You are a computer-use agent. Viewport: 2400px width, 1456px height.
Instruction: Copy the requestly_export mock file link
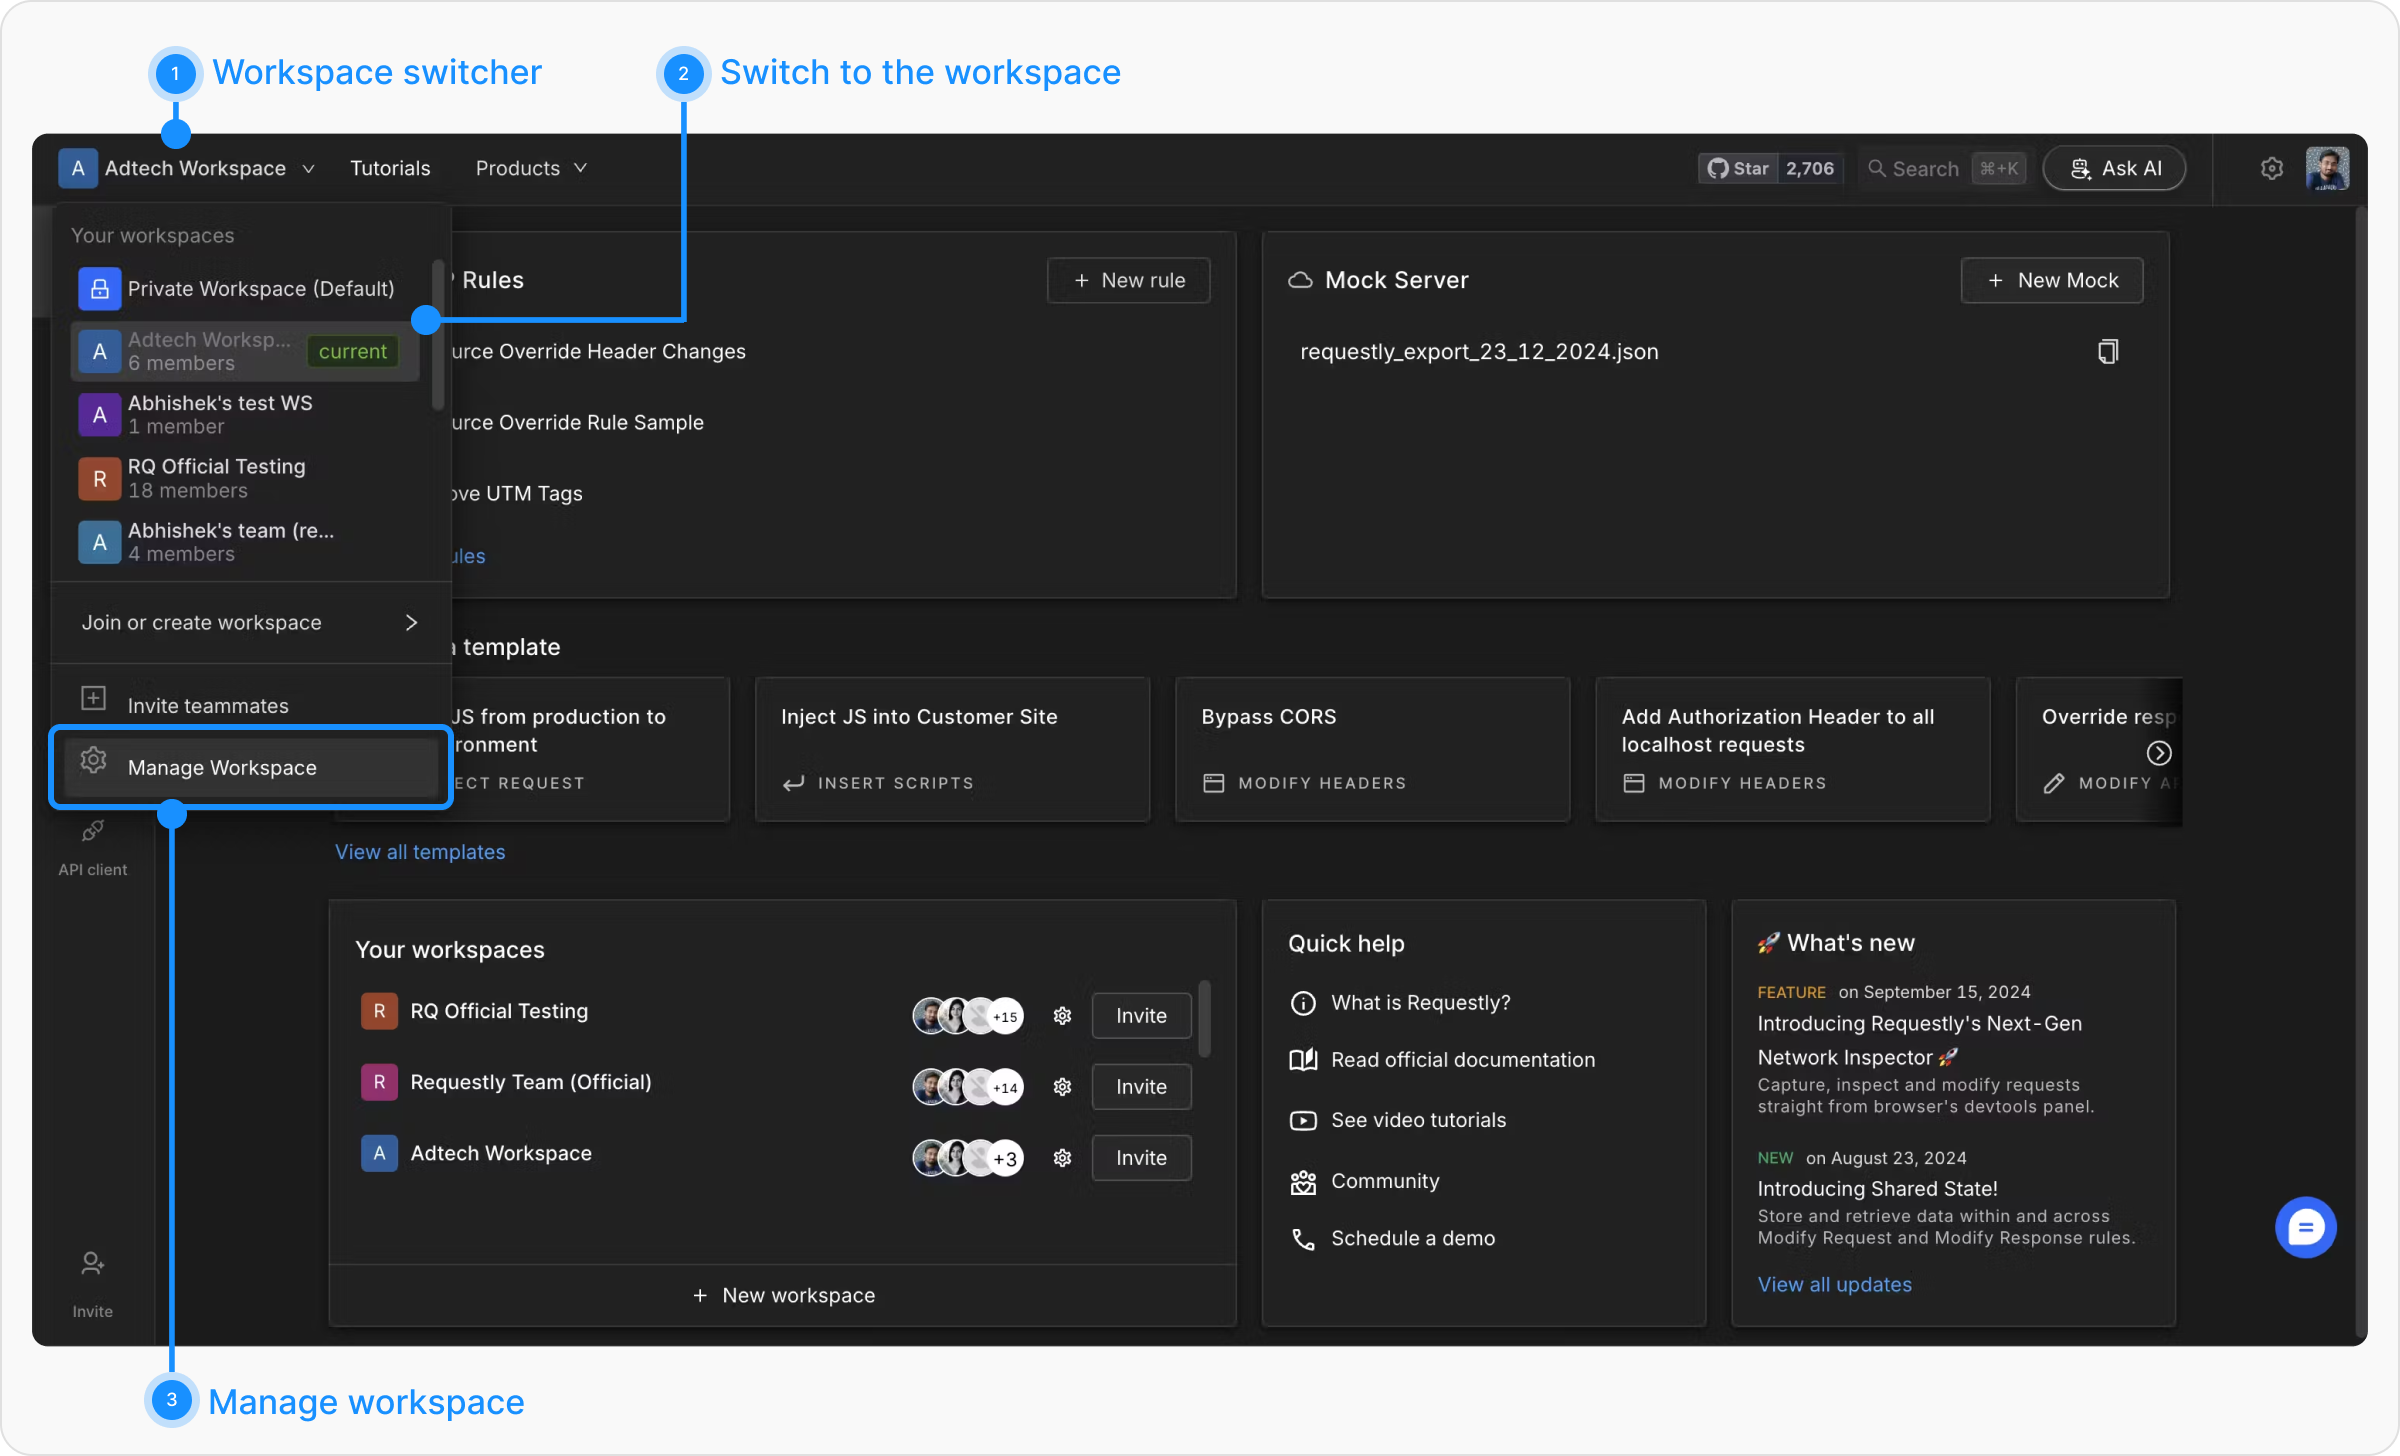click(x=2107, y=351)
